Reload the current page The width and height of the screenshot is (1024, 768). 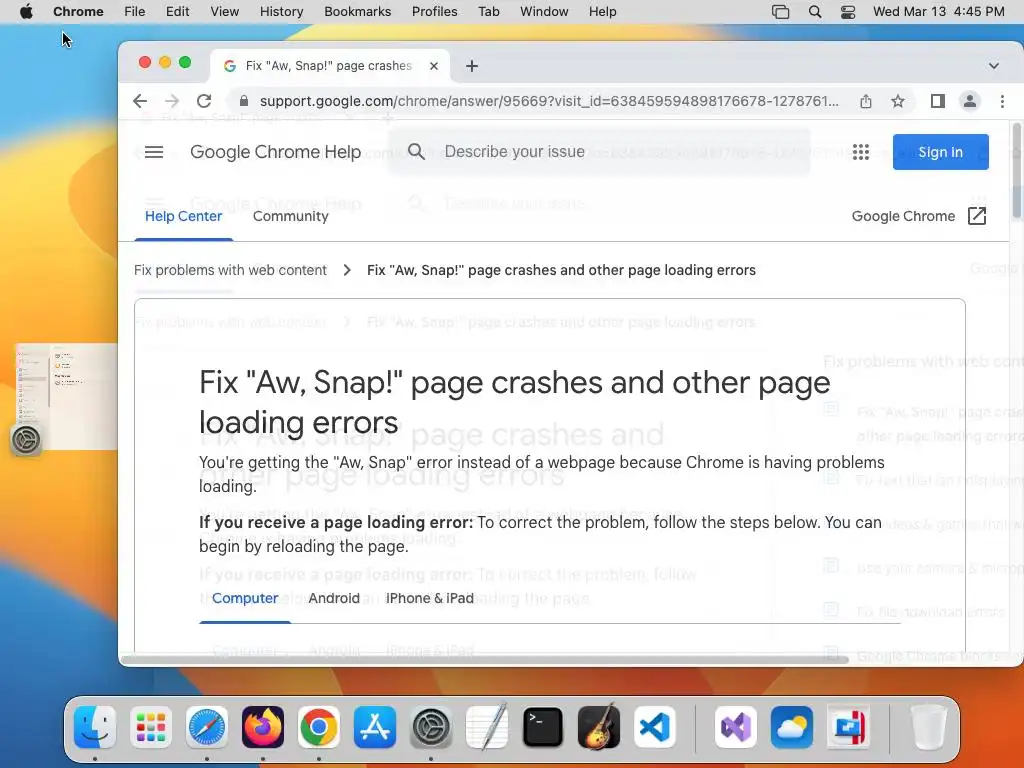204,101
